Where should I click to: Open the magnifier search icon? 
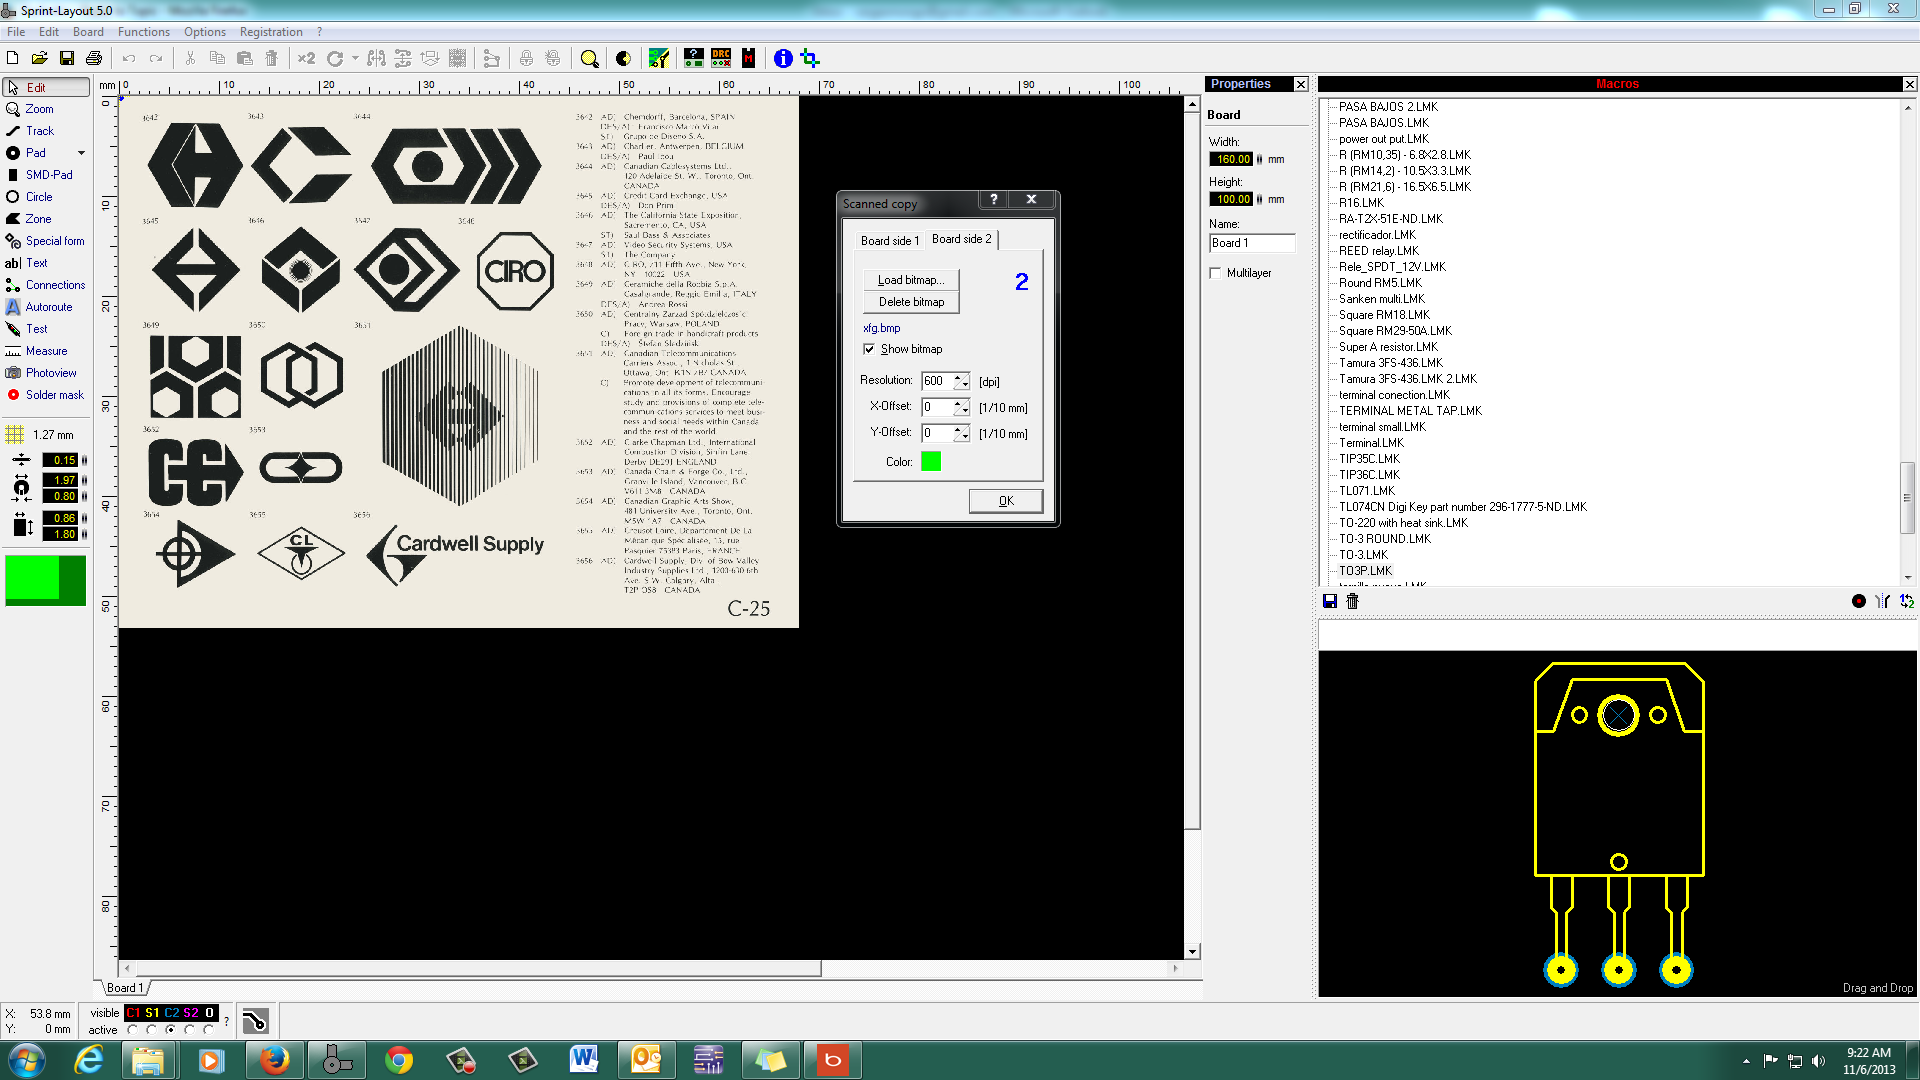590,59
